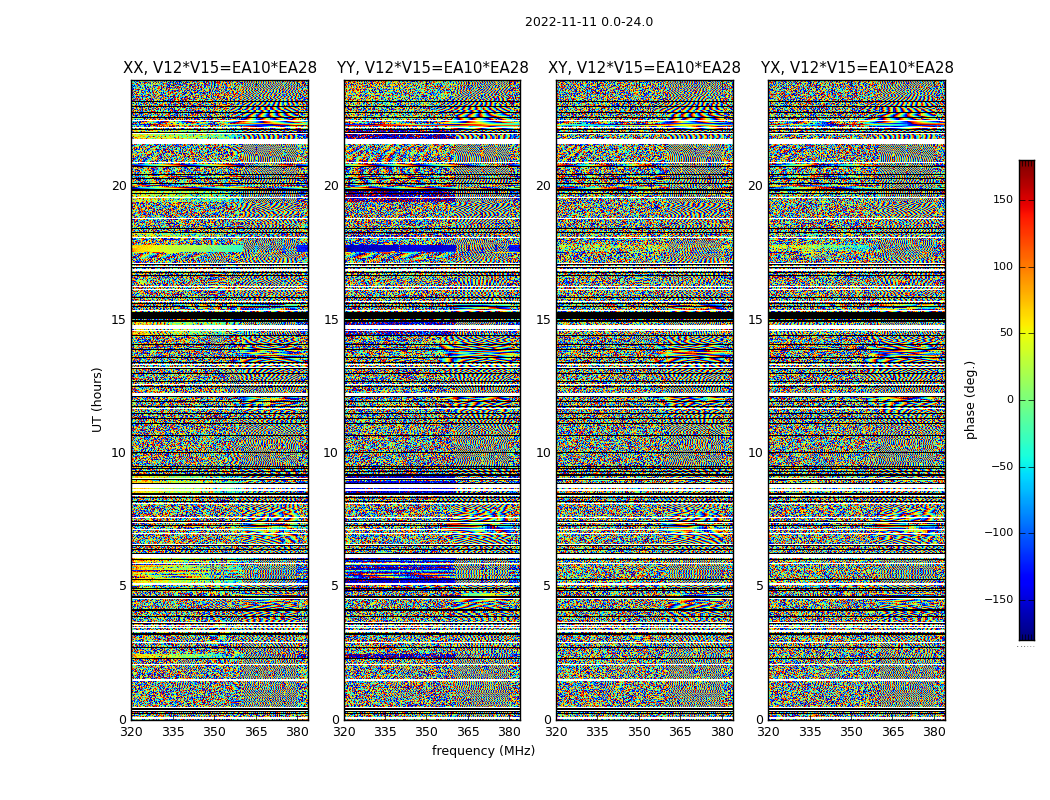Click the 20 hour tick on XY plot
Screen dimensions: 1050x800
pos(544,186)
